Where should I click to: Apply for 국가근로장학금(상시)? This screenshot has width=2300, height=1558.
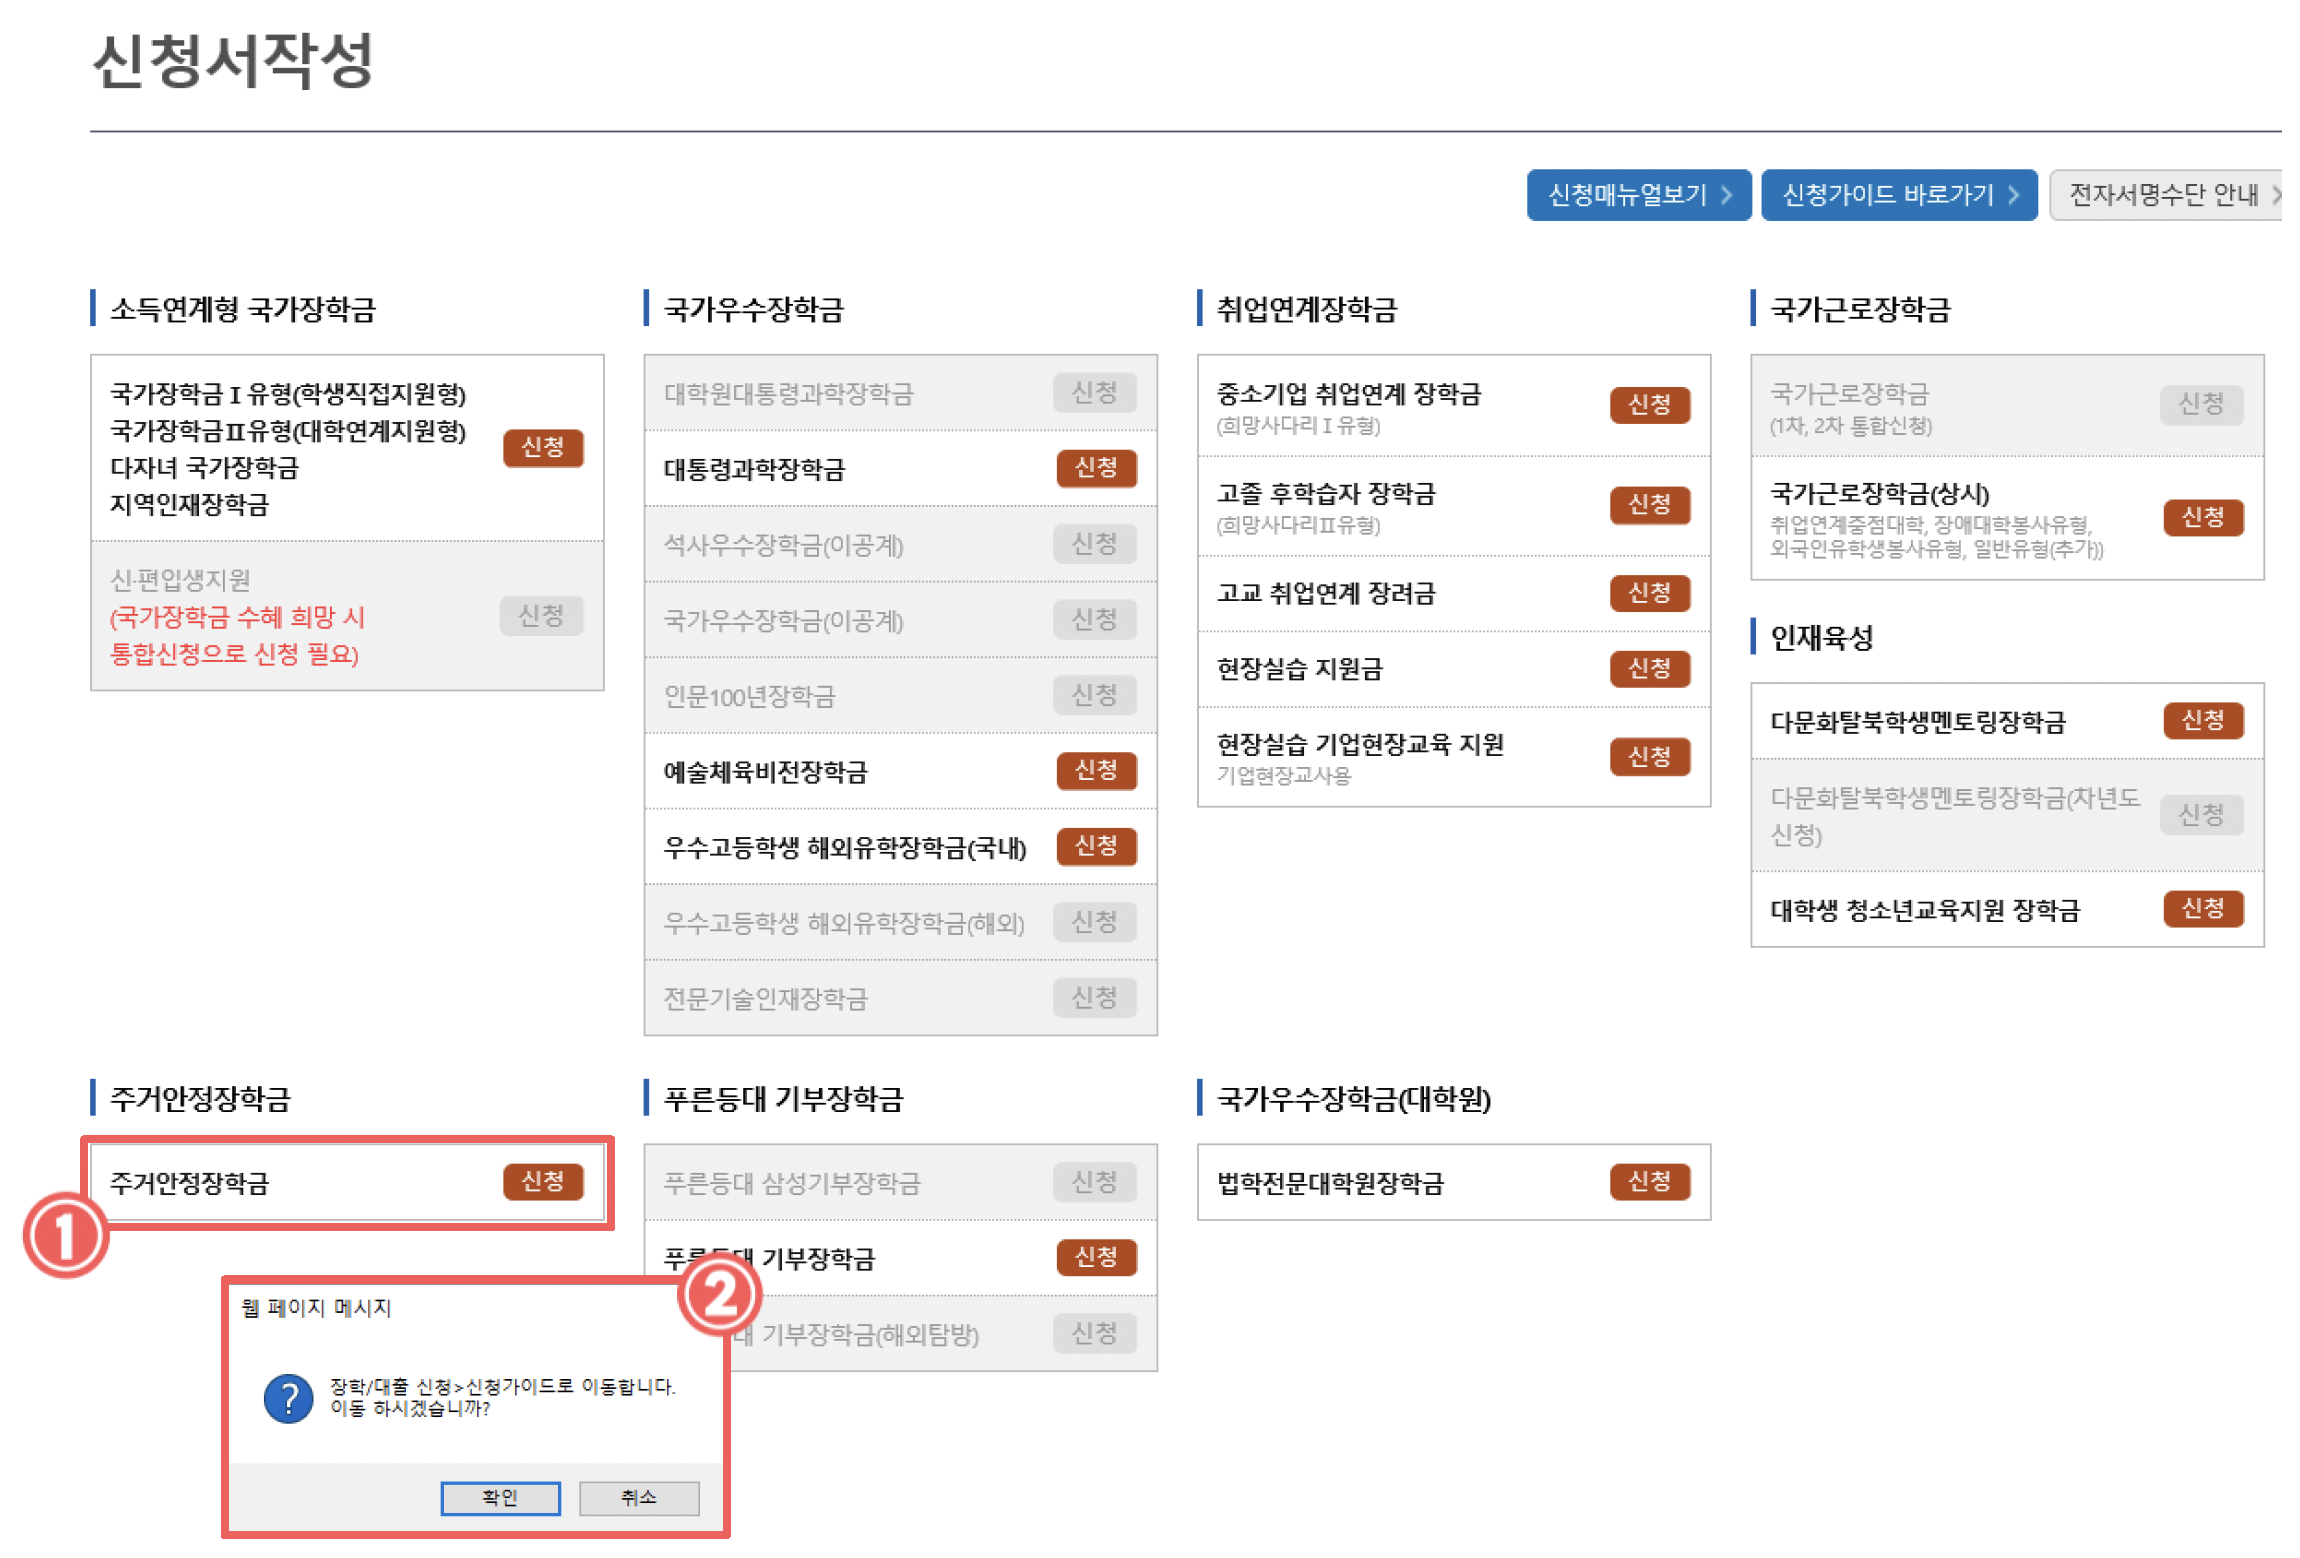pos(2202,518)
